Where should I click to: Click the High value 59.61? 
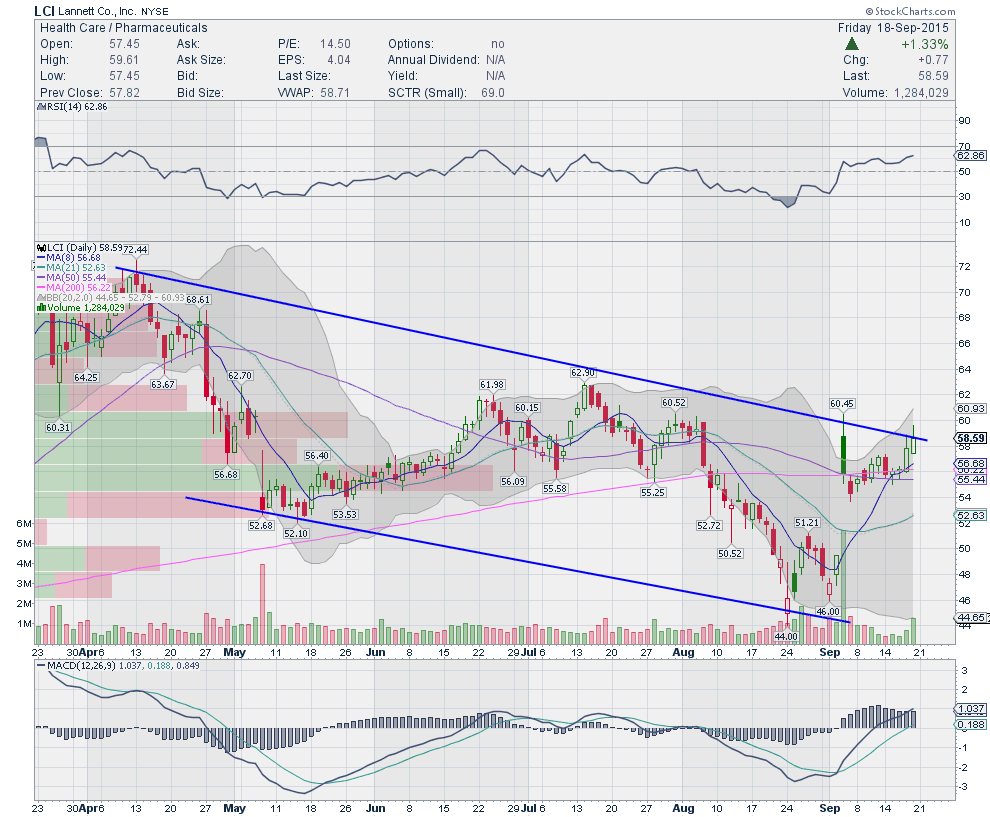pyautogui.click(x=124, y=60)
